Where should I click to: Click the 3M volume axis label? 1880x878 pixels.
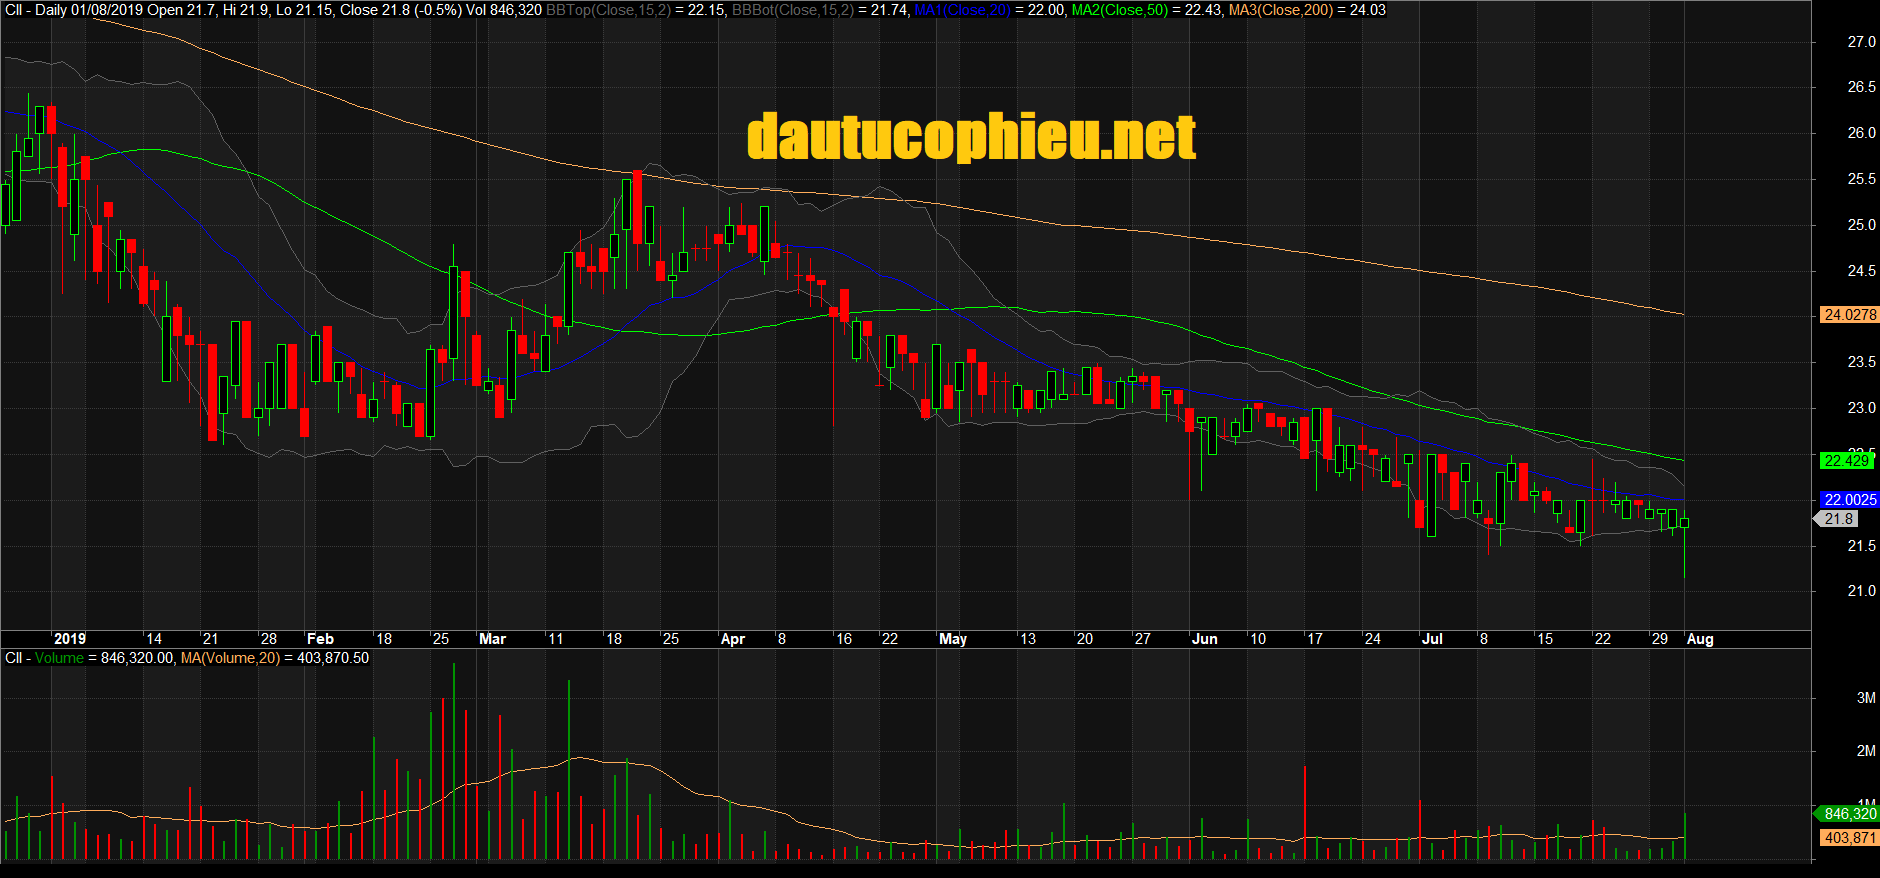coord(1866,698)
